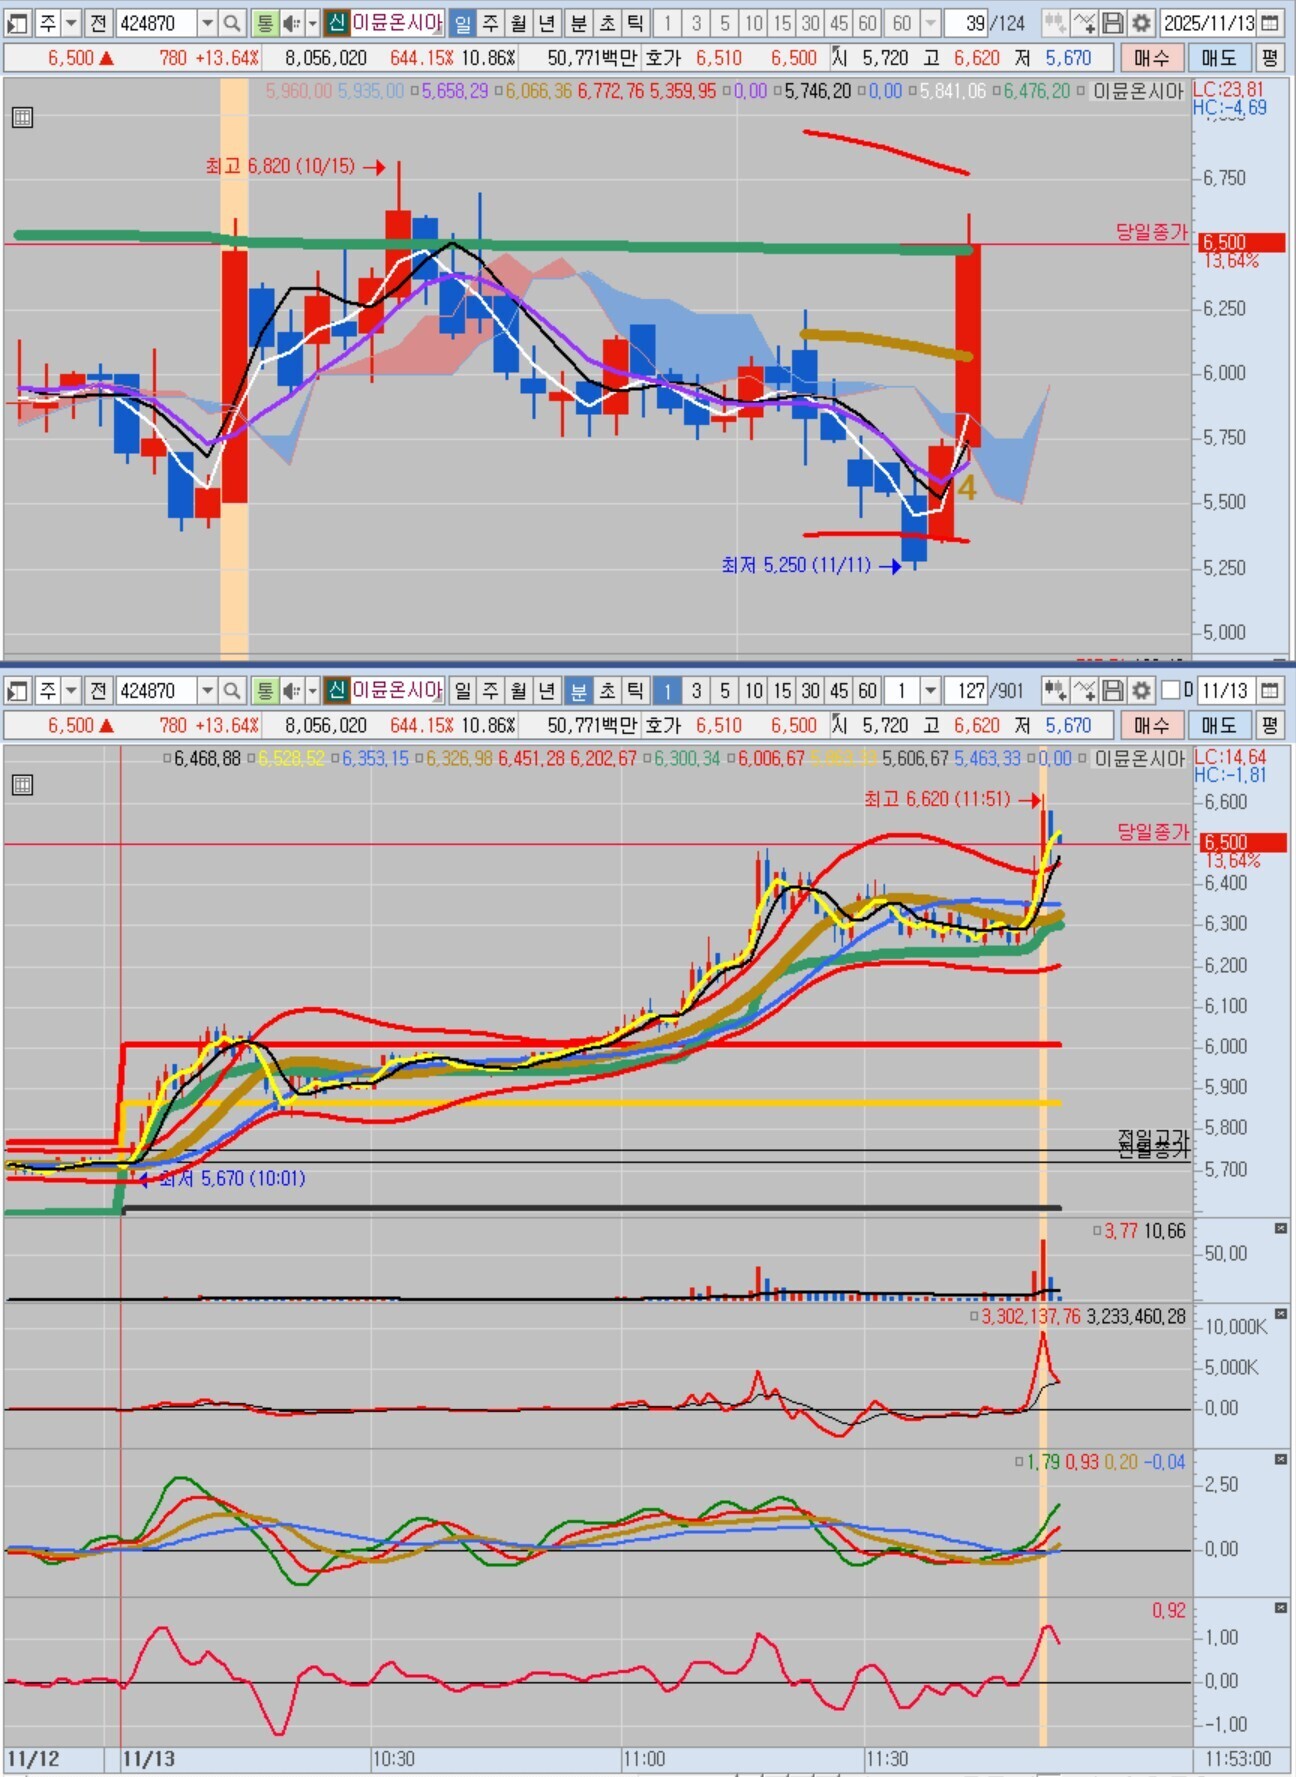
Task: Expand the bottom chart's interval dropdown showing 1
Action: [x=931, y=690]
